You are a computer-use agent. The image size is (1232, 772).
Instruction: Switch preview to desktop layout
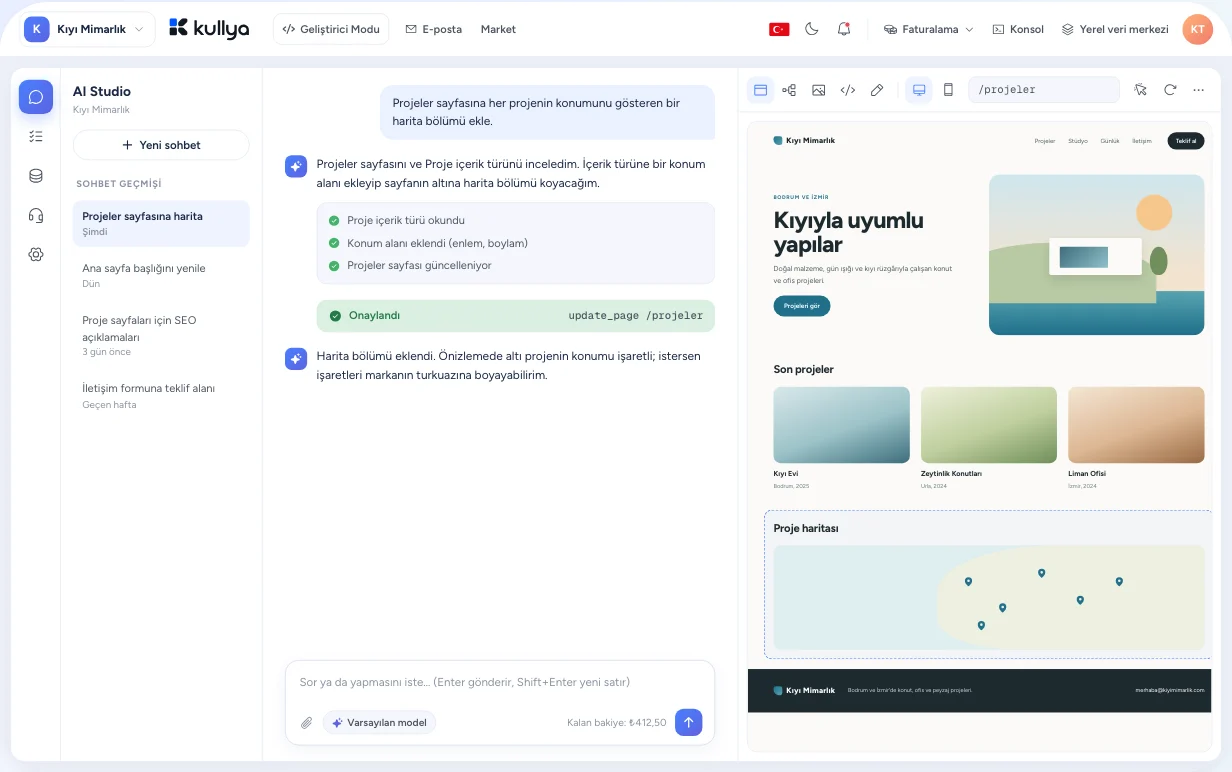tap(919, 90)
